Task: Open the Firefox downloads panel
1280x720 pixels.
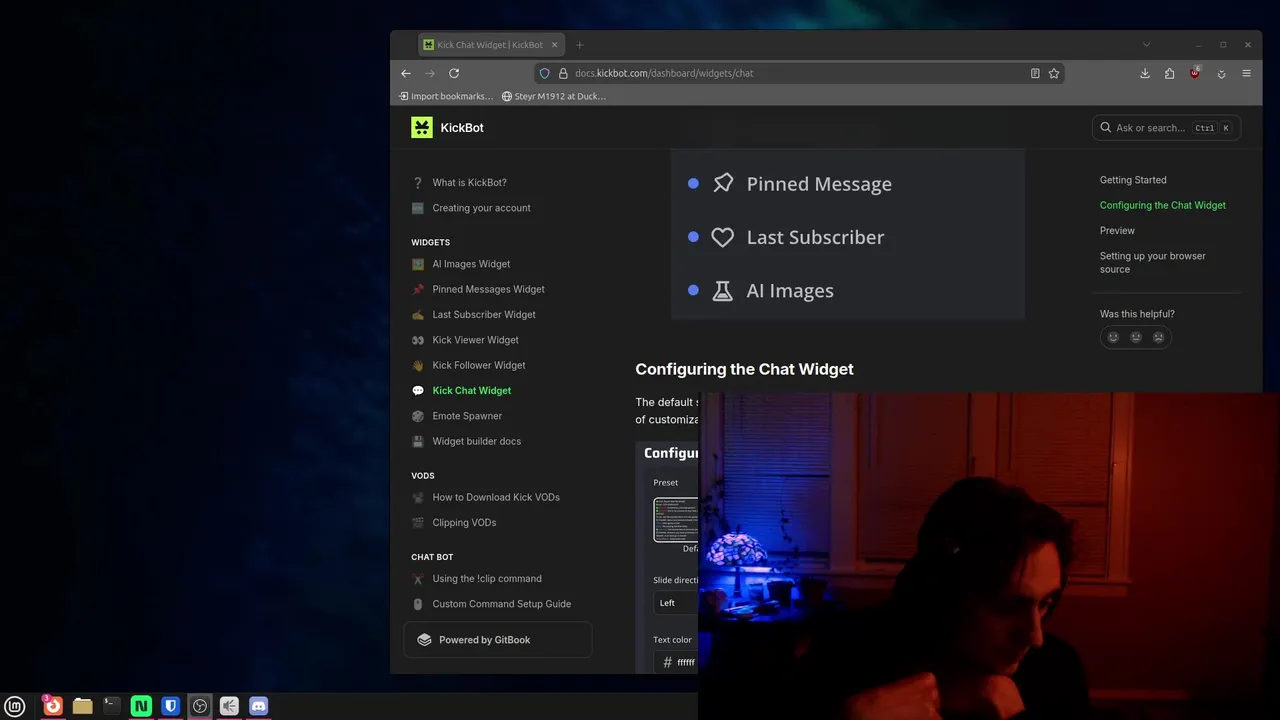Action: pyautogui.click(x=1145, y=73)
